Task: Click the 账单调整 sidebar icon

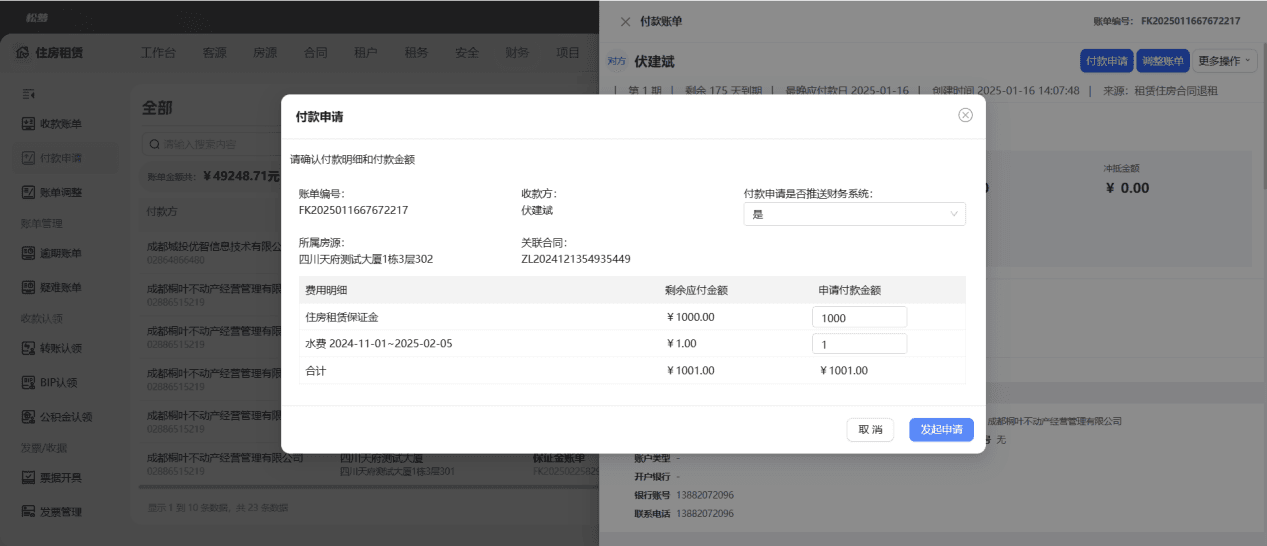Action: 29,192
